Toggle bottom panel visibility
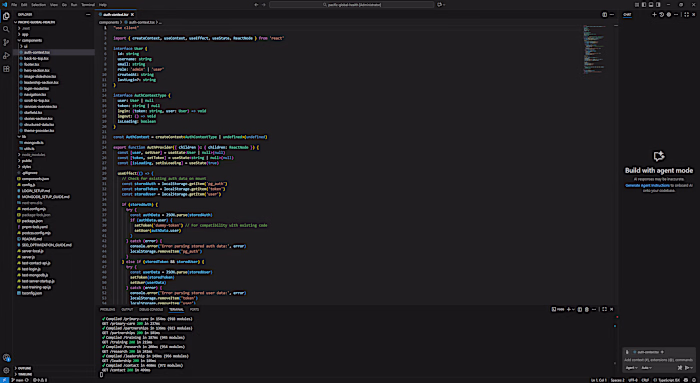Viewport: 700px width, 383px height. tap(651, 4)
